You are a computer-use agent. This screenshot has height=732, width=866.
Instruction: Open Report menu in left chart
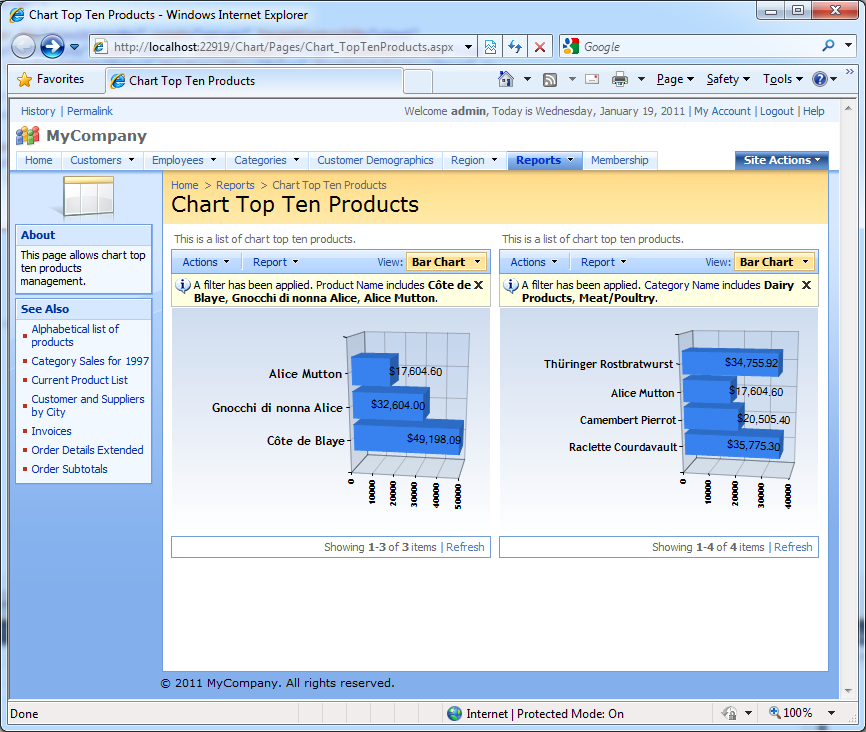pos(275,262)
